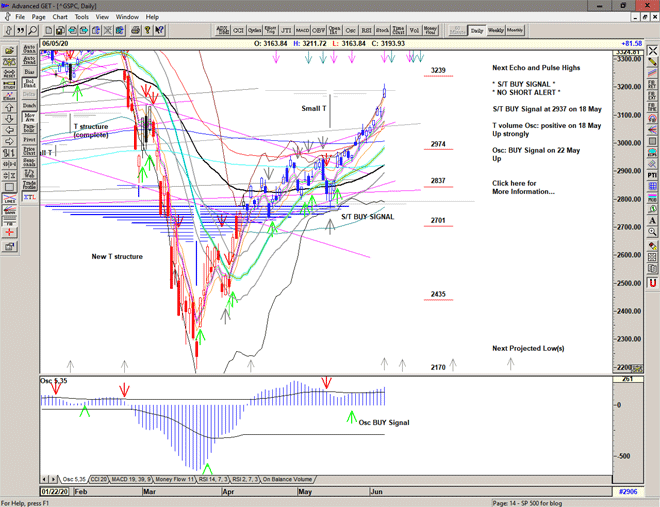Click the left arrow icon in left toolbar
660x507 pixels.
coord(9,130)
